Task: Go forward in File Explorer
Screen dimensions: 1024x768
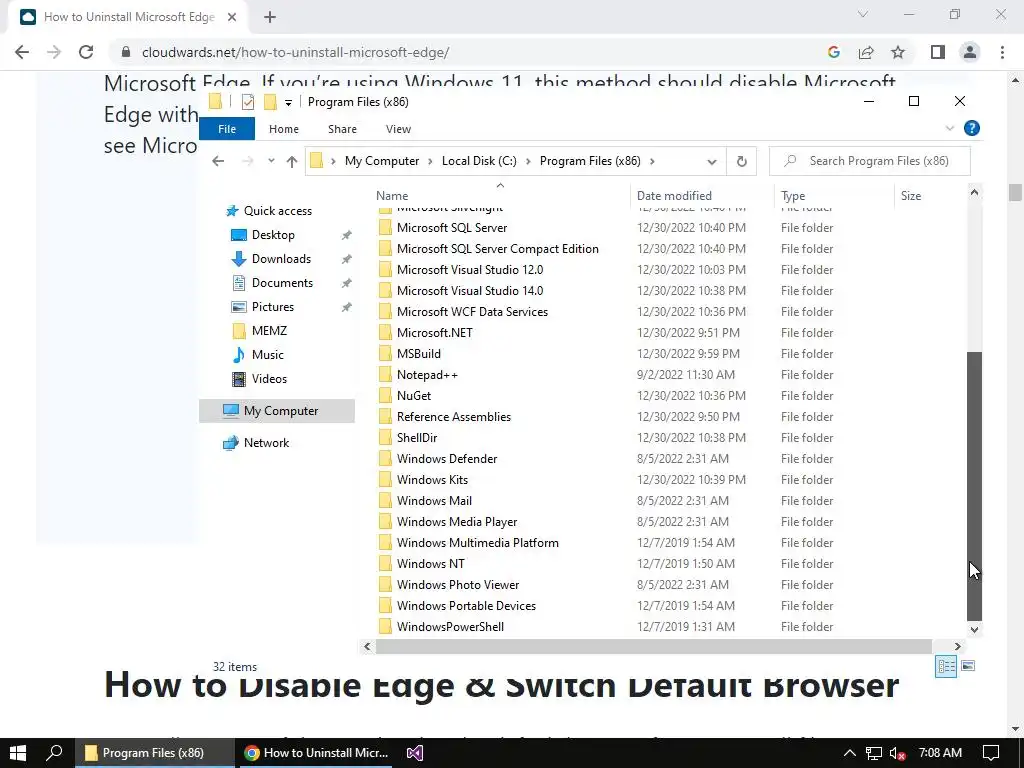Action: (248, 161)
